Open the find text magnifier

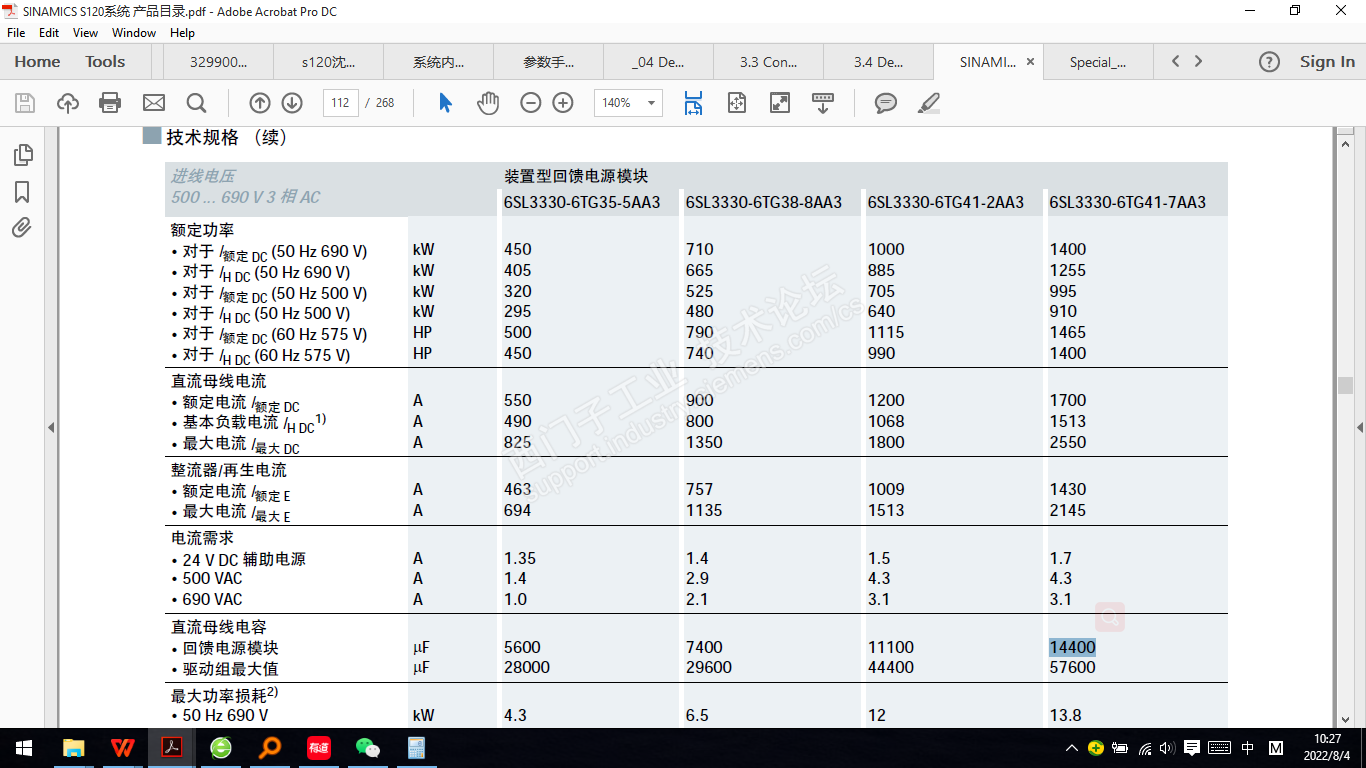point(196,103)
